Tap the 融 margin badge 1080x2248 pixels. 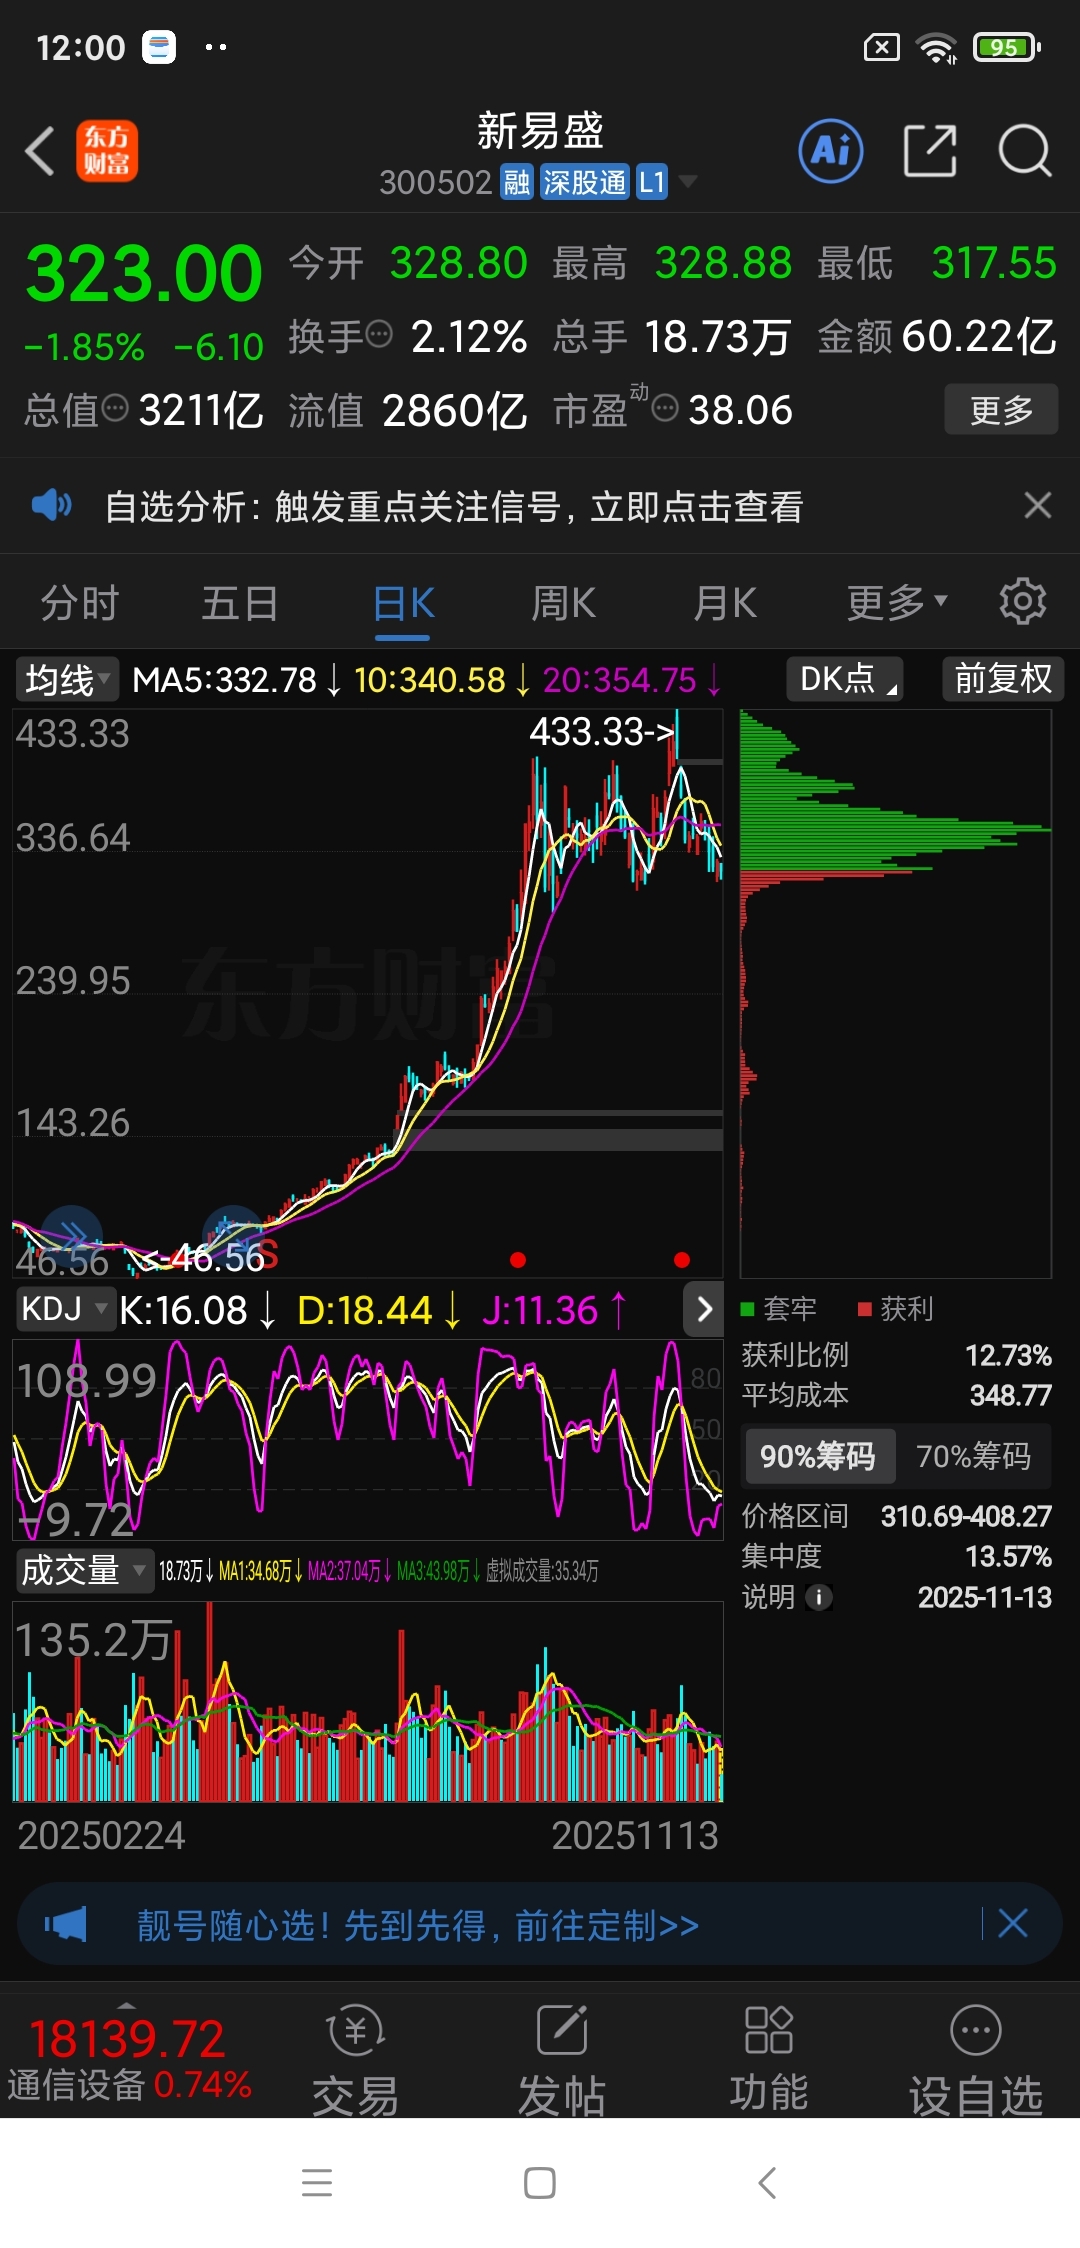pos(517,182)
